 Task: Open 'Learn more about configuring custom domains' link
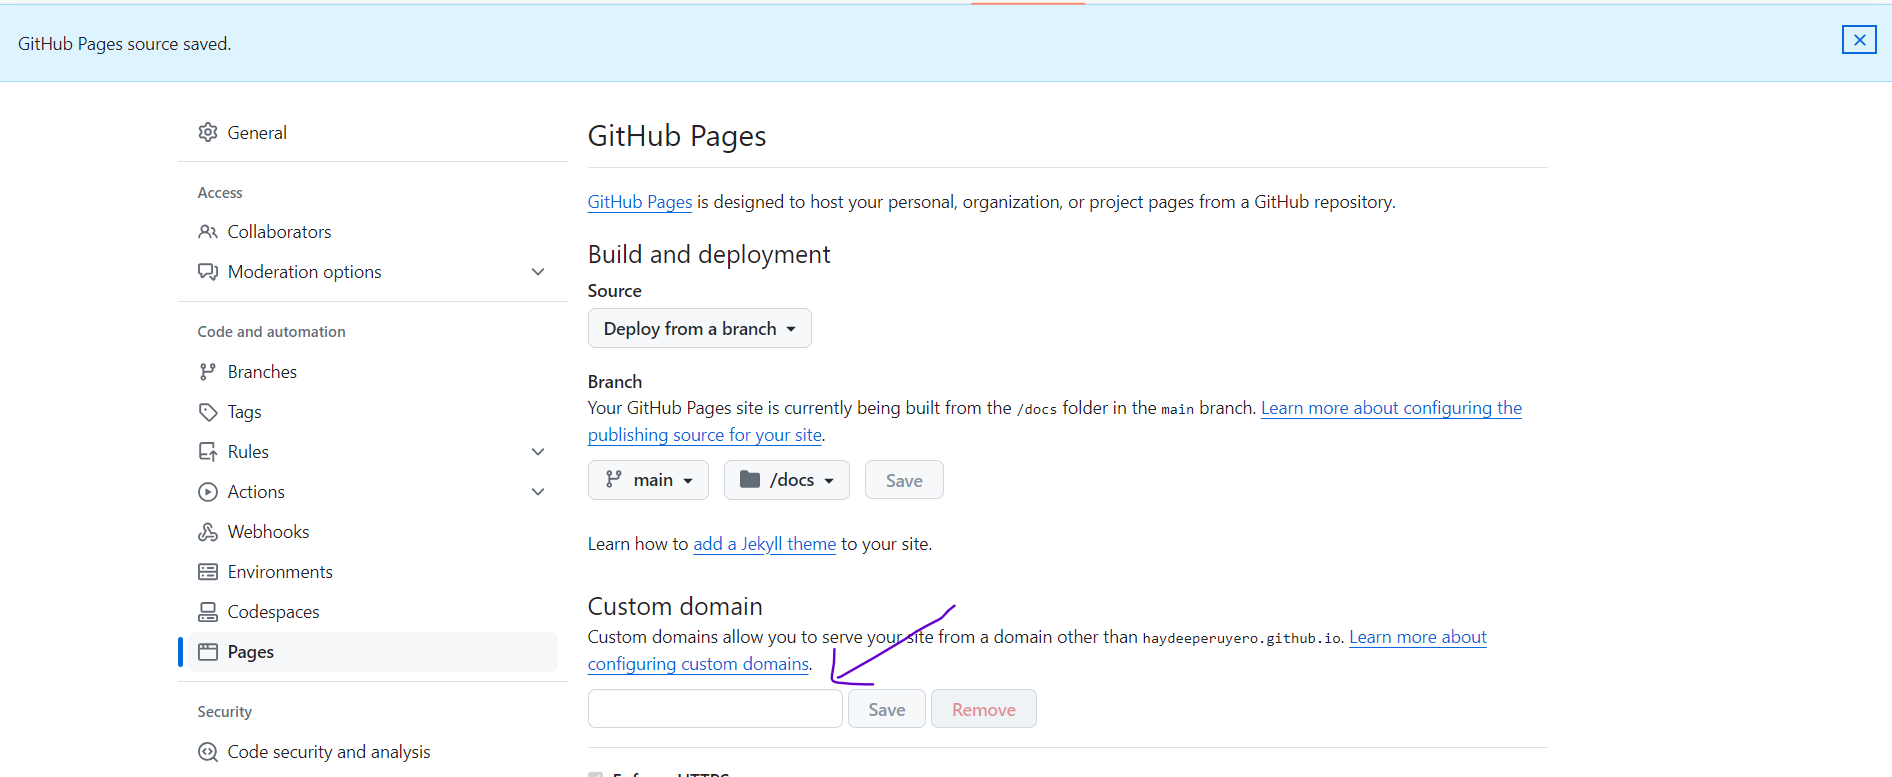(x=1418, y=637)
